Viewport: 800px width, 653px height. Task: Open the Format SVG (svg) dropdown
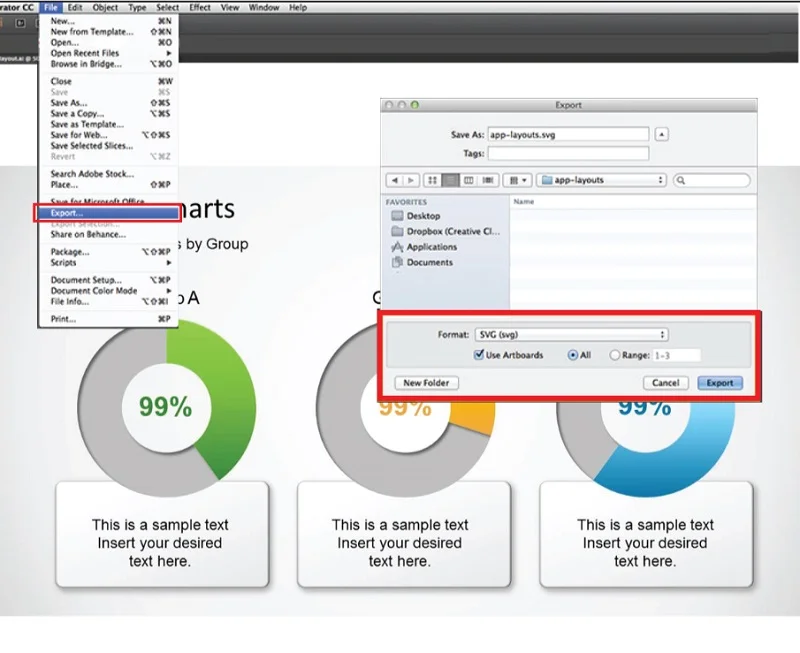click(x=571, y=335)
